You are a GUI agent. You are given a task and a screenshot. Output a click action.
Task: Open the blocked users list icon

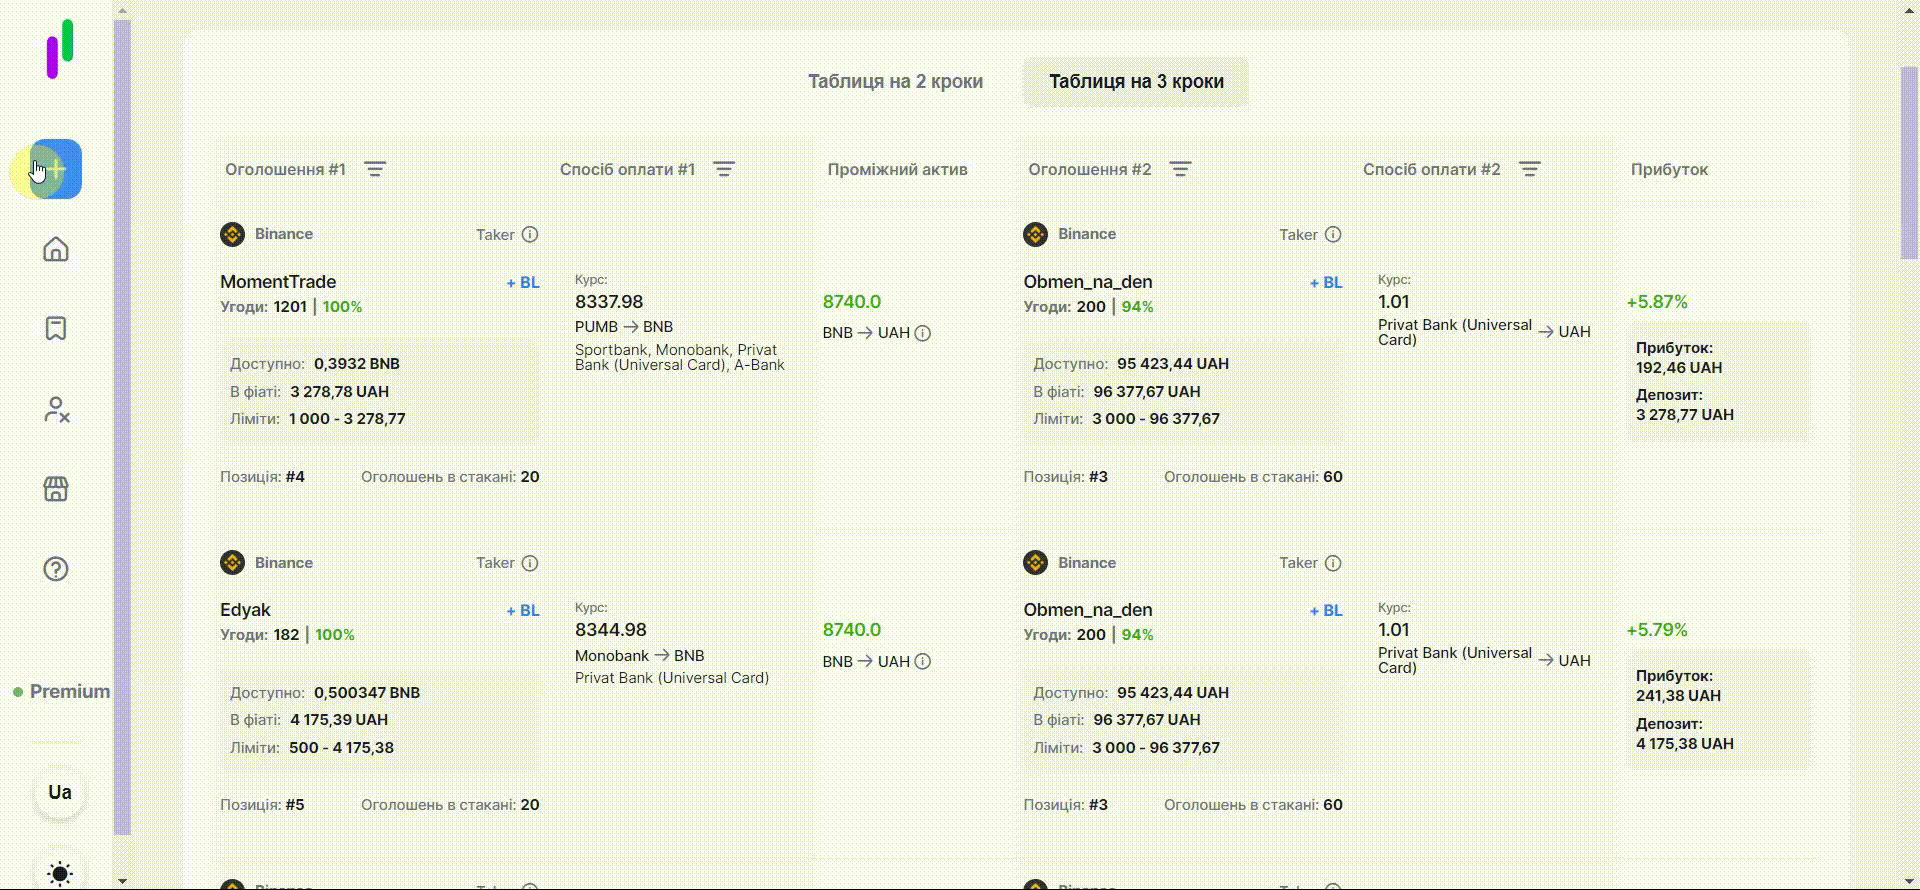pyautogui.click(x=56, y=409)
